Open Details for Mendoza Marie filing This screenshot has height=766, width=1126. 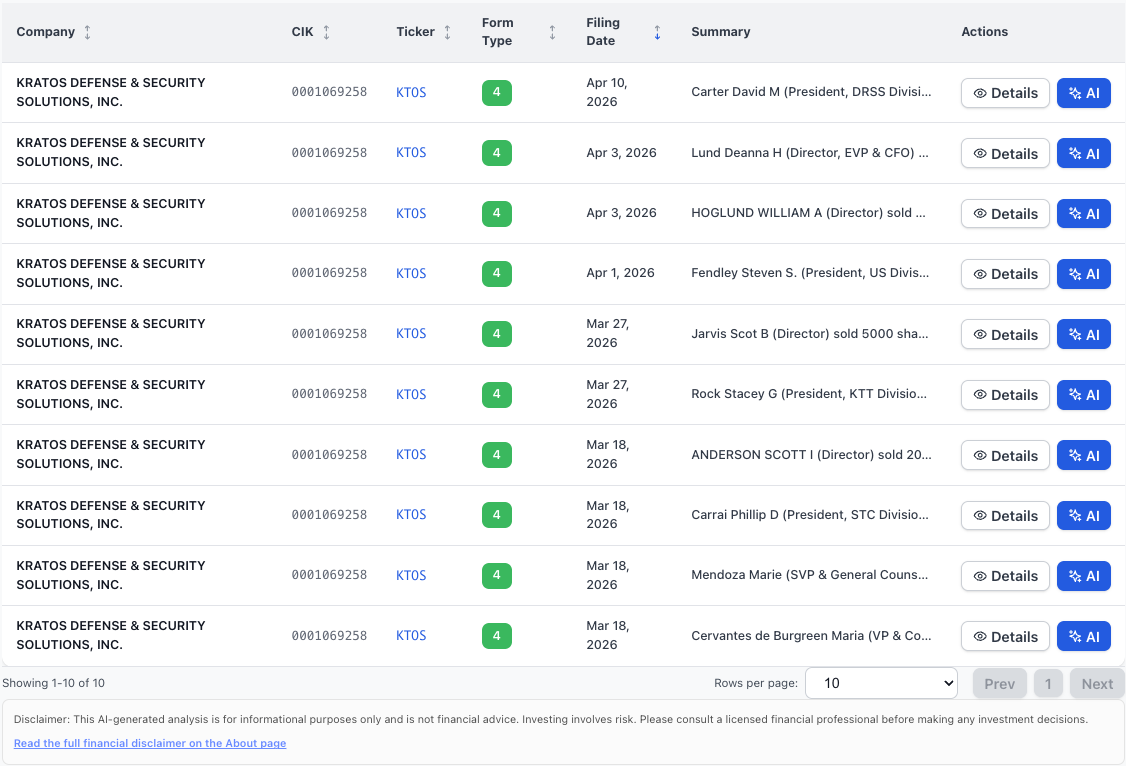click(1005, 576)
